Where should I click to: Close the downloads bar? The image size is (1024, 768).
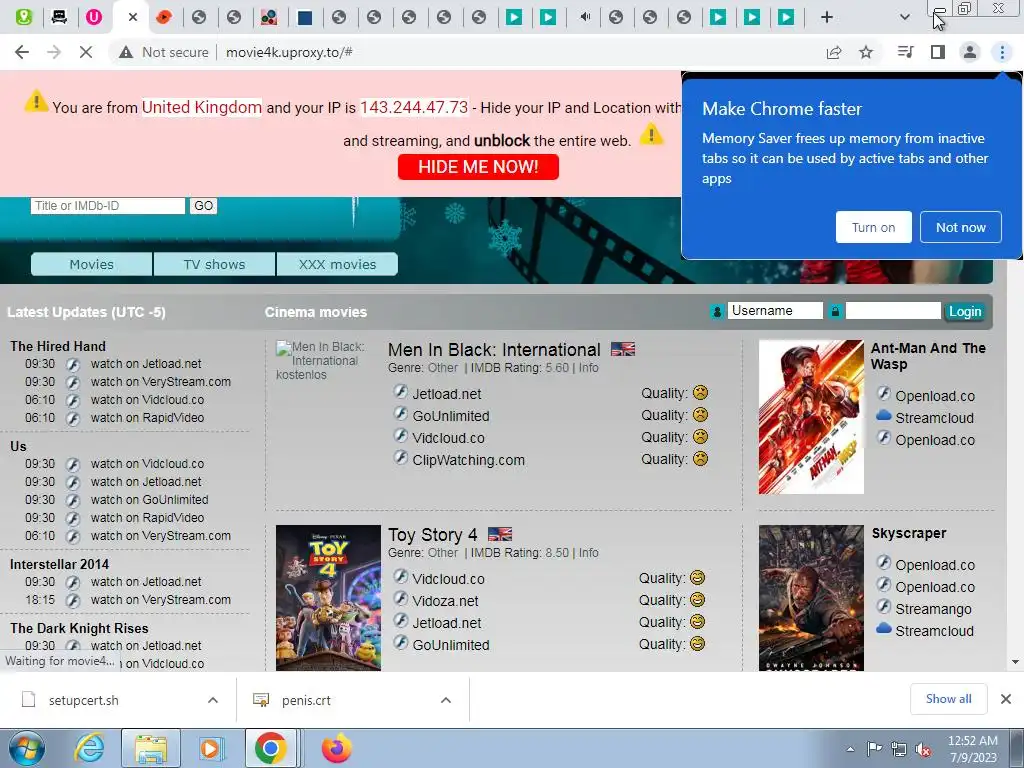(x=1006, y=699)
